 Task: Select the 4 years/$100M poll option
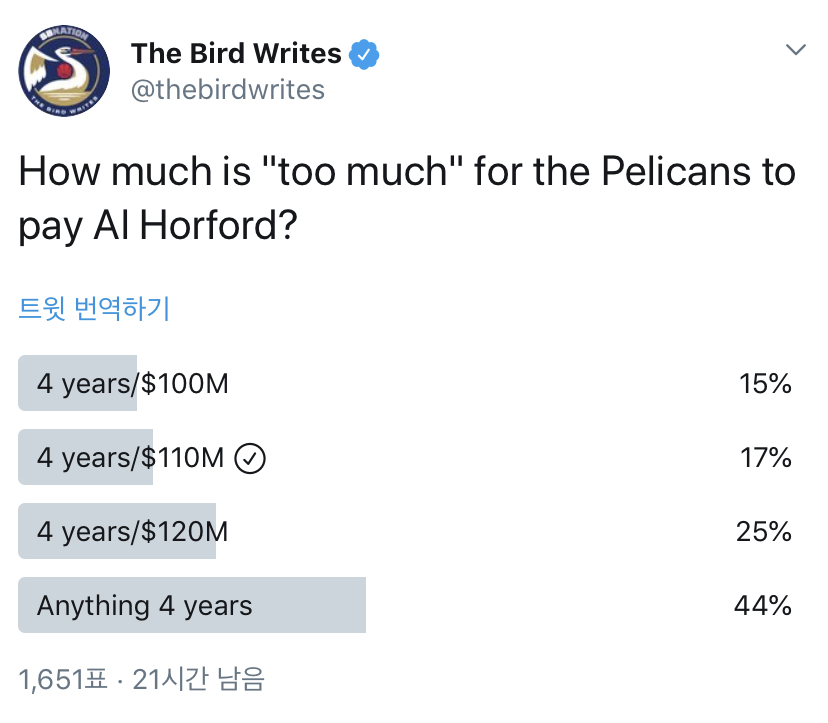pos(133,383)
